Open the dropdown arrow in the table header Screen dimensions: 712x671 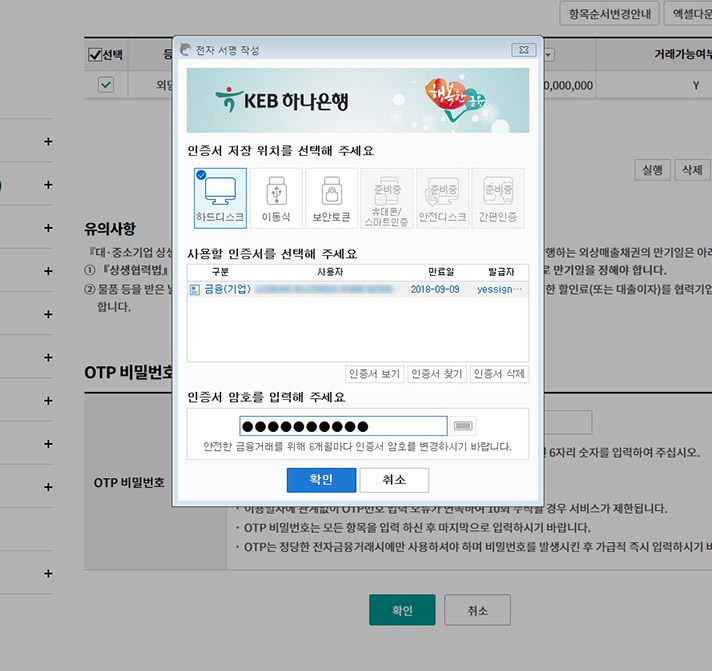click(x=549, y=55)
